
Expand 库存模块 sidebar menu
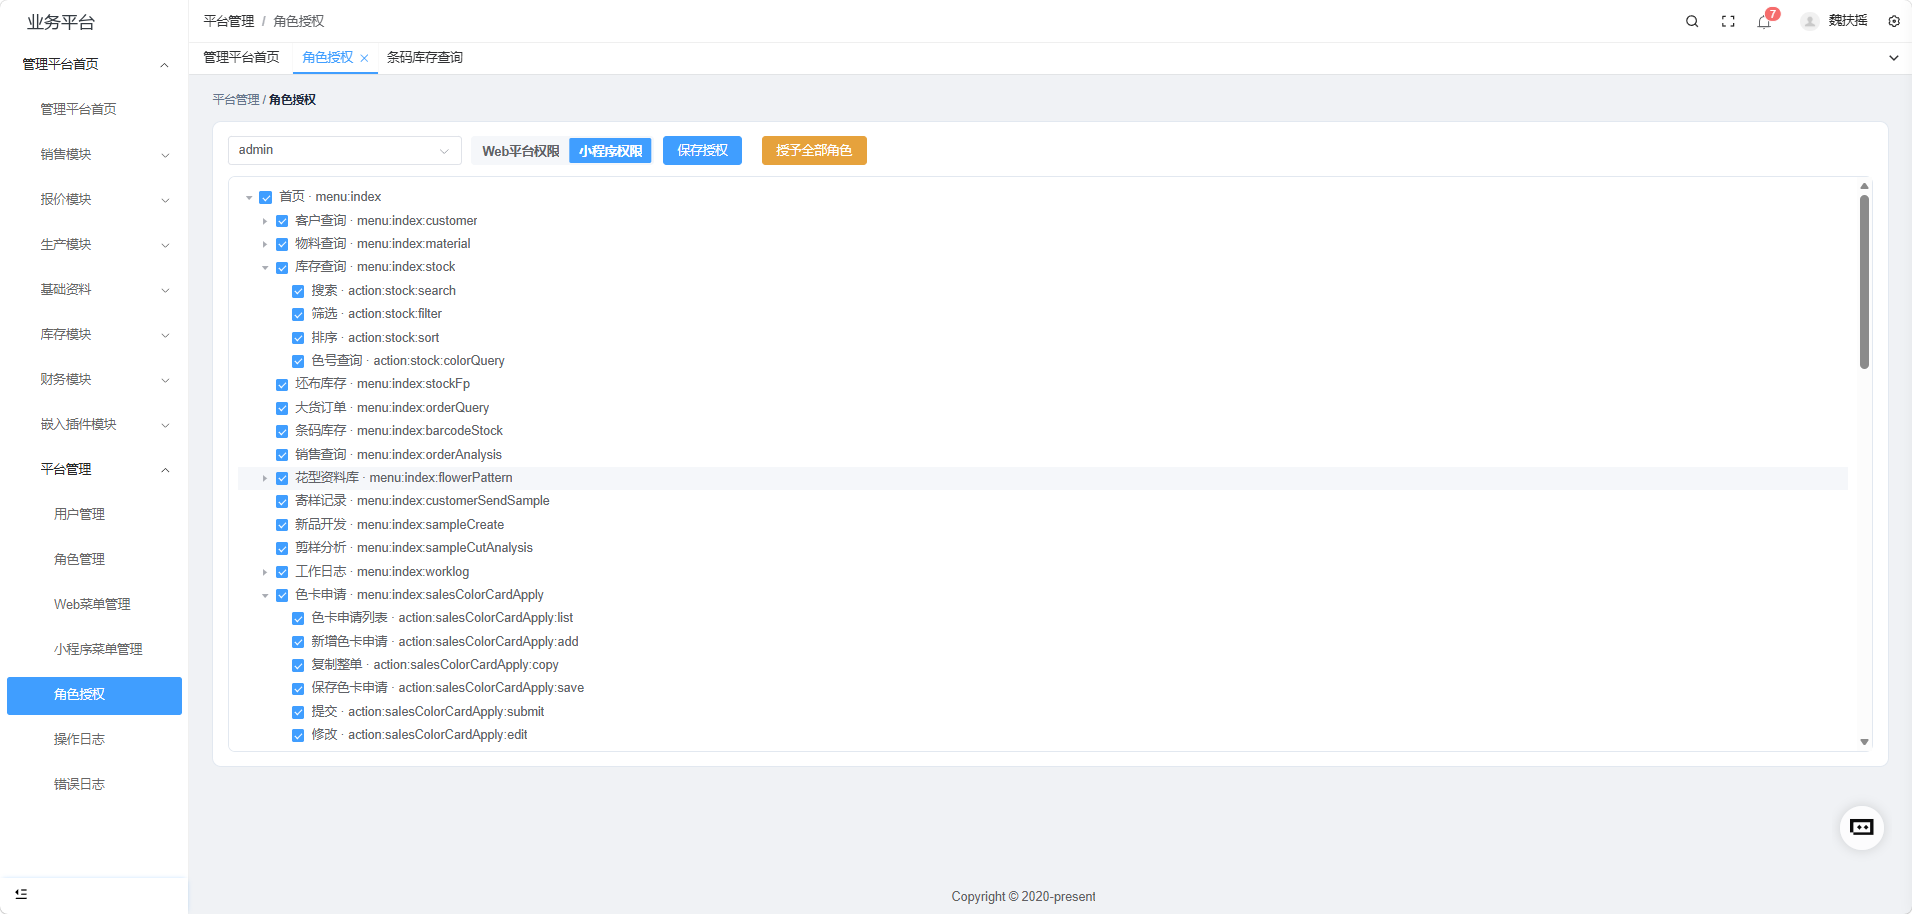94,334
